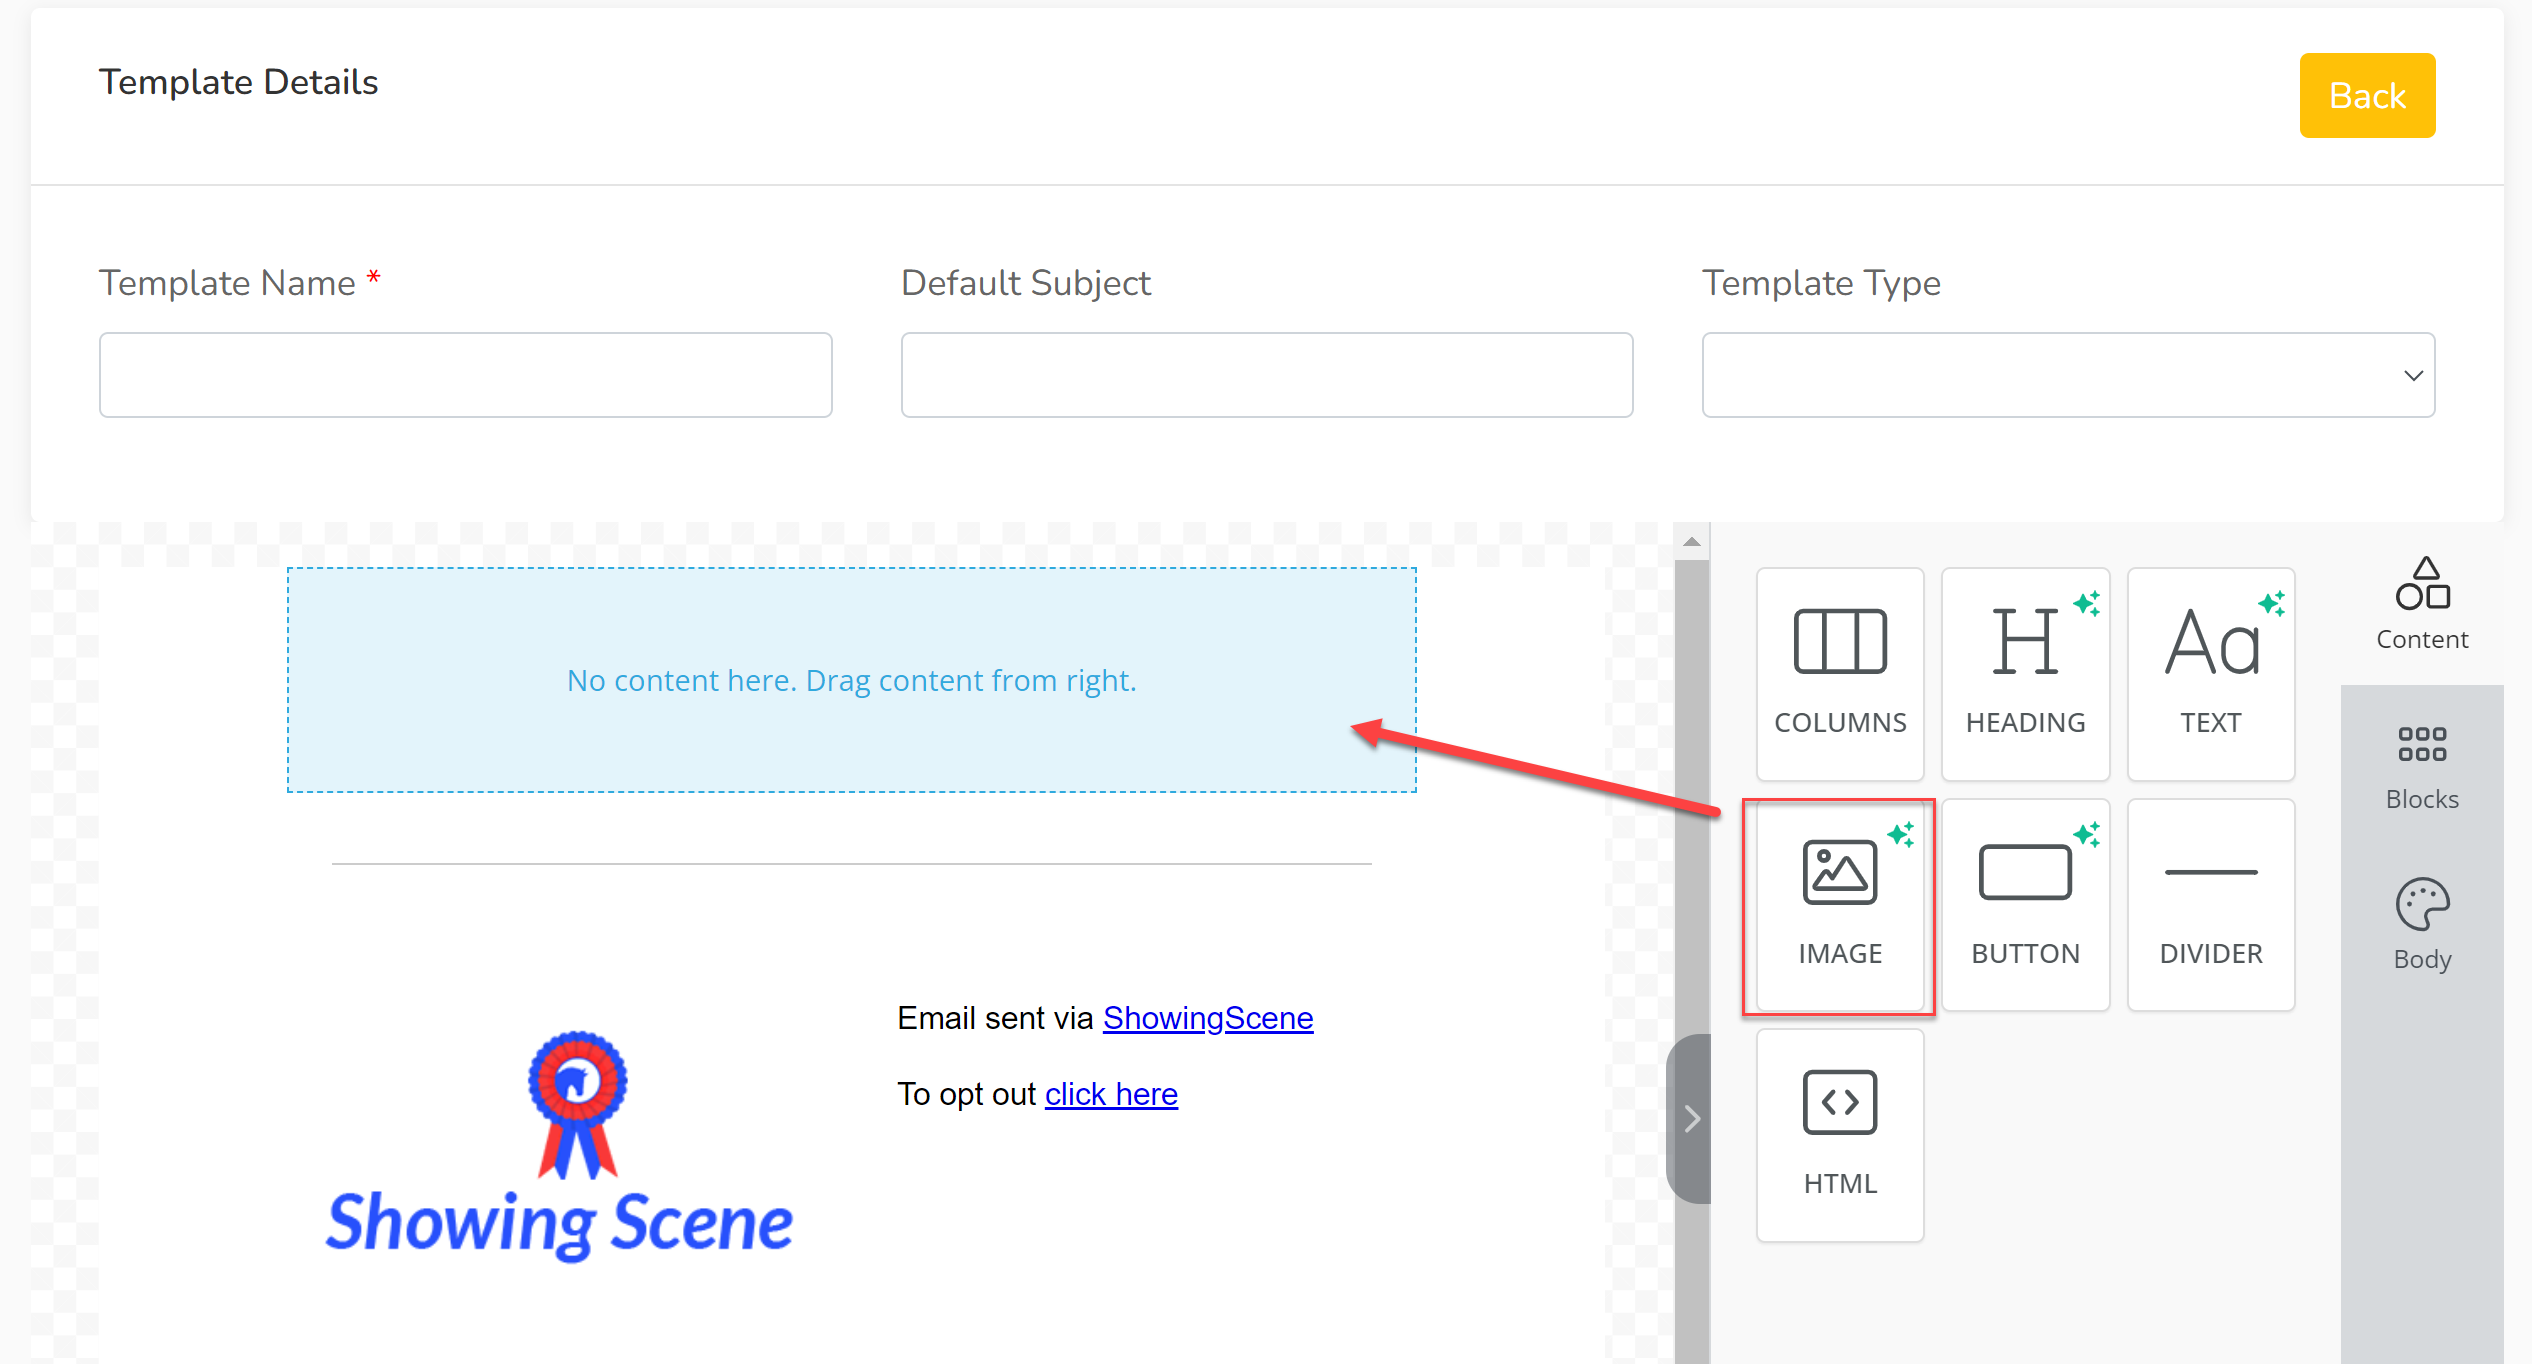Focus the Template Name field
Image resolution: width=2532 pixels, height=1364 pixels.
466,375
